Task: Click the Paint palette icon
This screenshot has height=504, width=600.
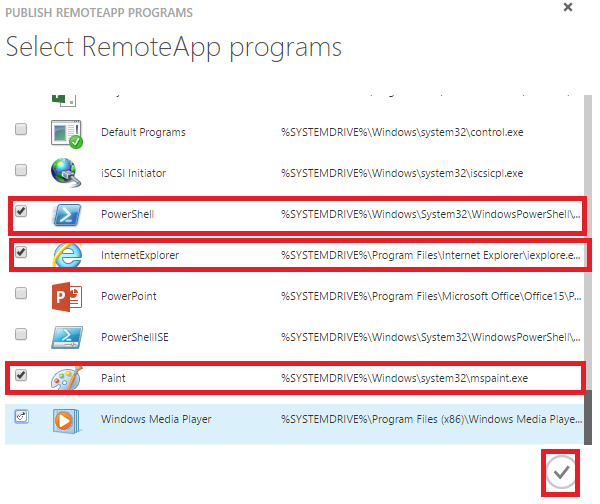Action: [67, 378]
